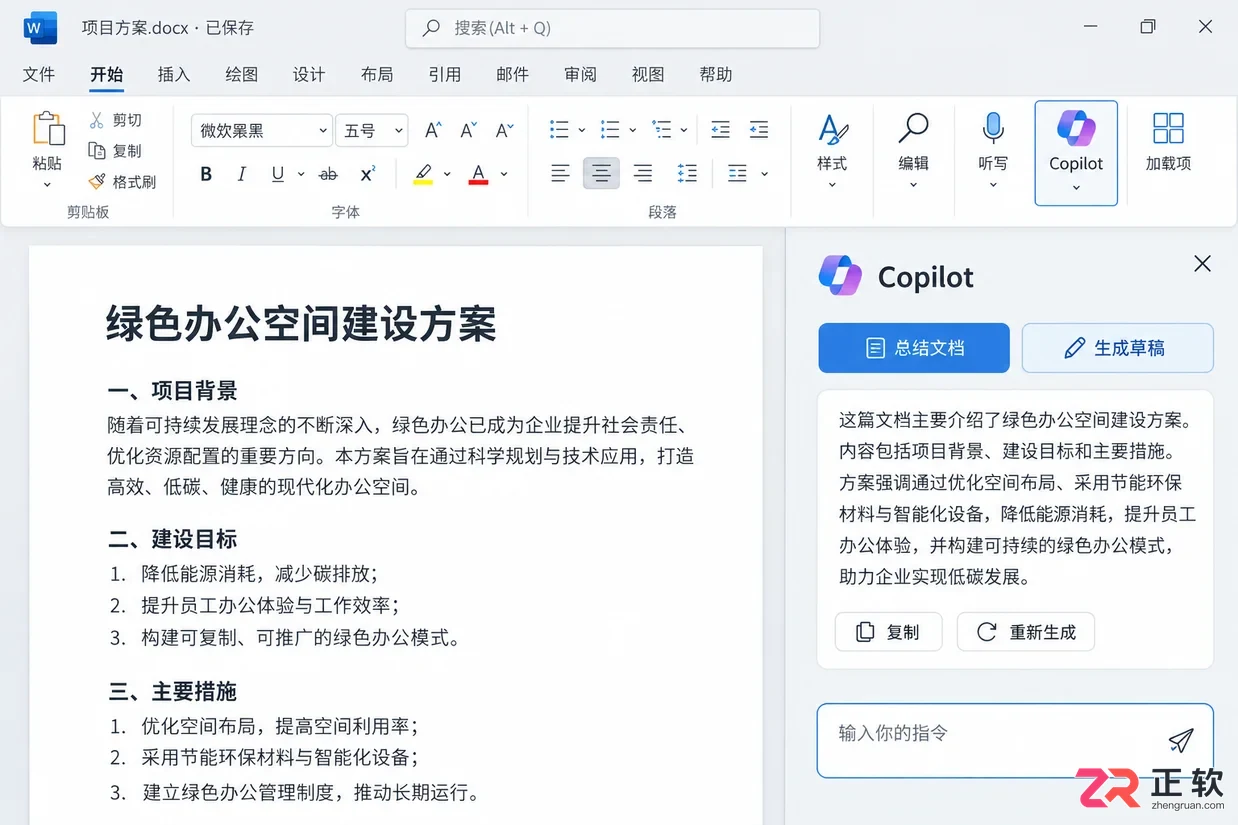Image resolution: width=1238 pixels, height=825 pixels.
Task: Apply the red font color
Action: (478, 174)
